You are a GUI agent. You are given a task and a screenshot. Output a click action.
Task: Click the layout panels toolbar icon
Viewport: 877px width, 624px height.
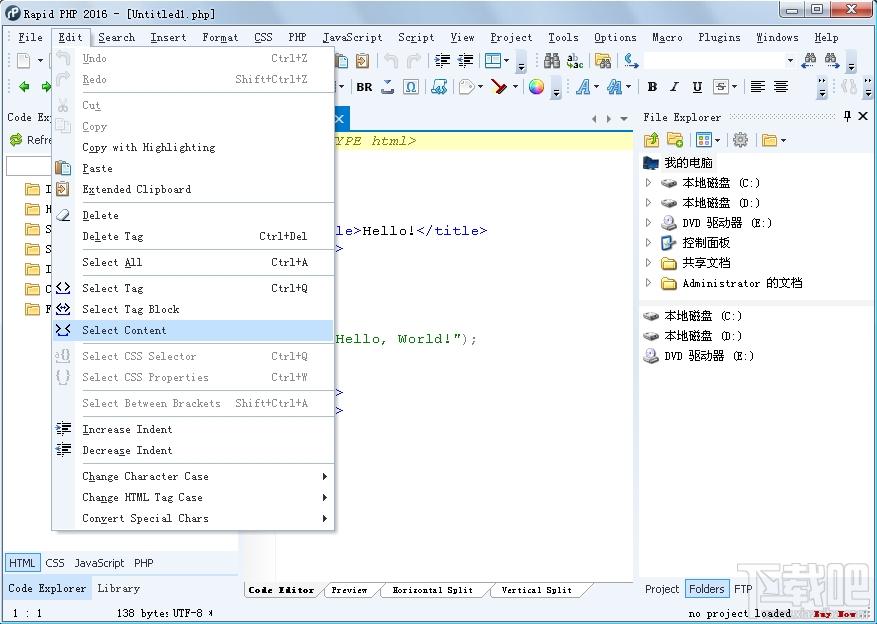[x=493, y=60]
